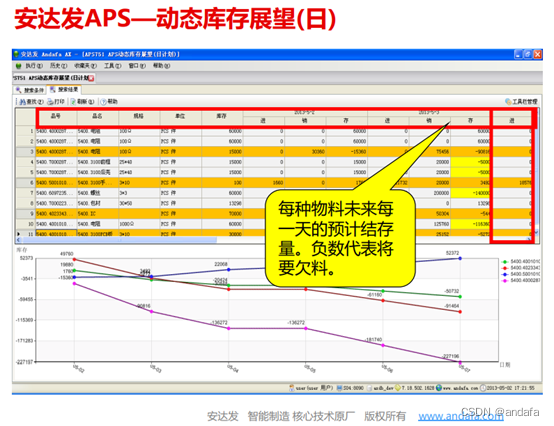Image resolution: width=554 pixels, height=426 pixels.
Task: Click the -15360 cell in row 3
Action: click(346, 152)
